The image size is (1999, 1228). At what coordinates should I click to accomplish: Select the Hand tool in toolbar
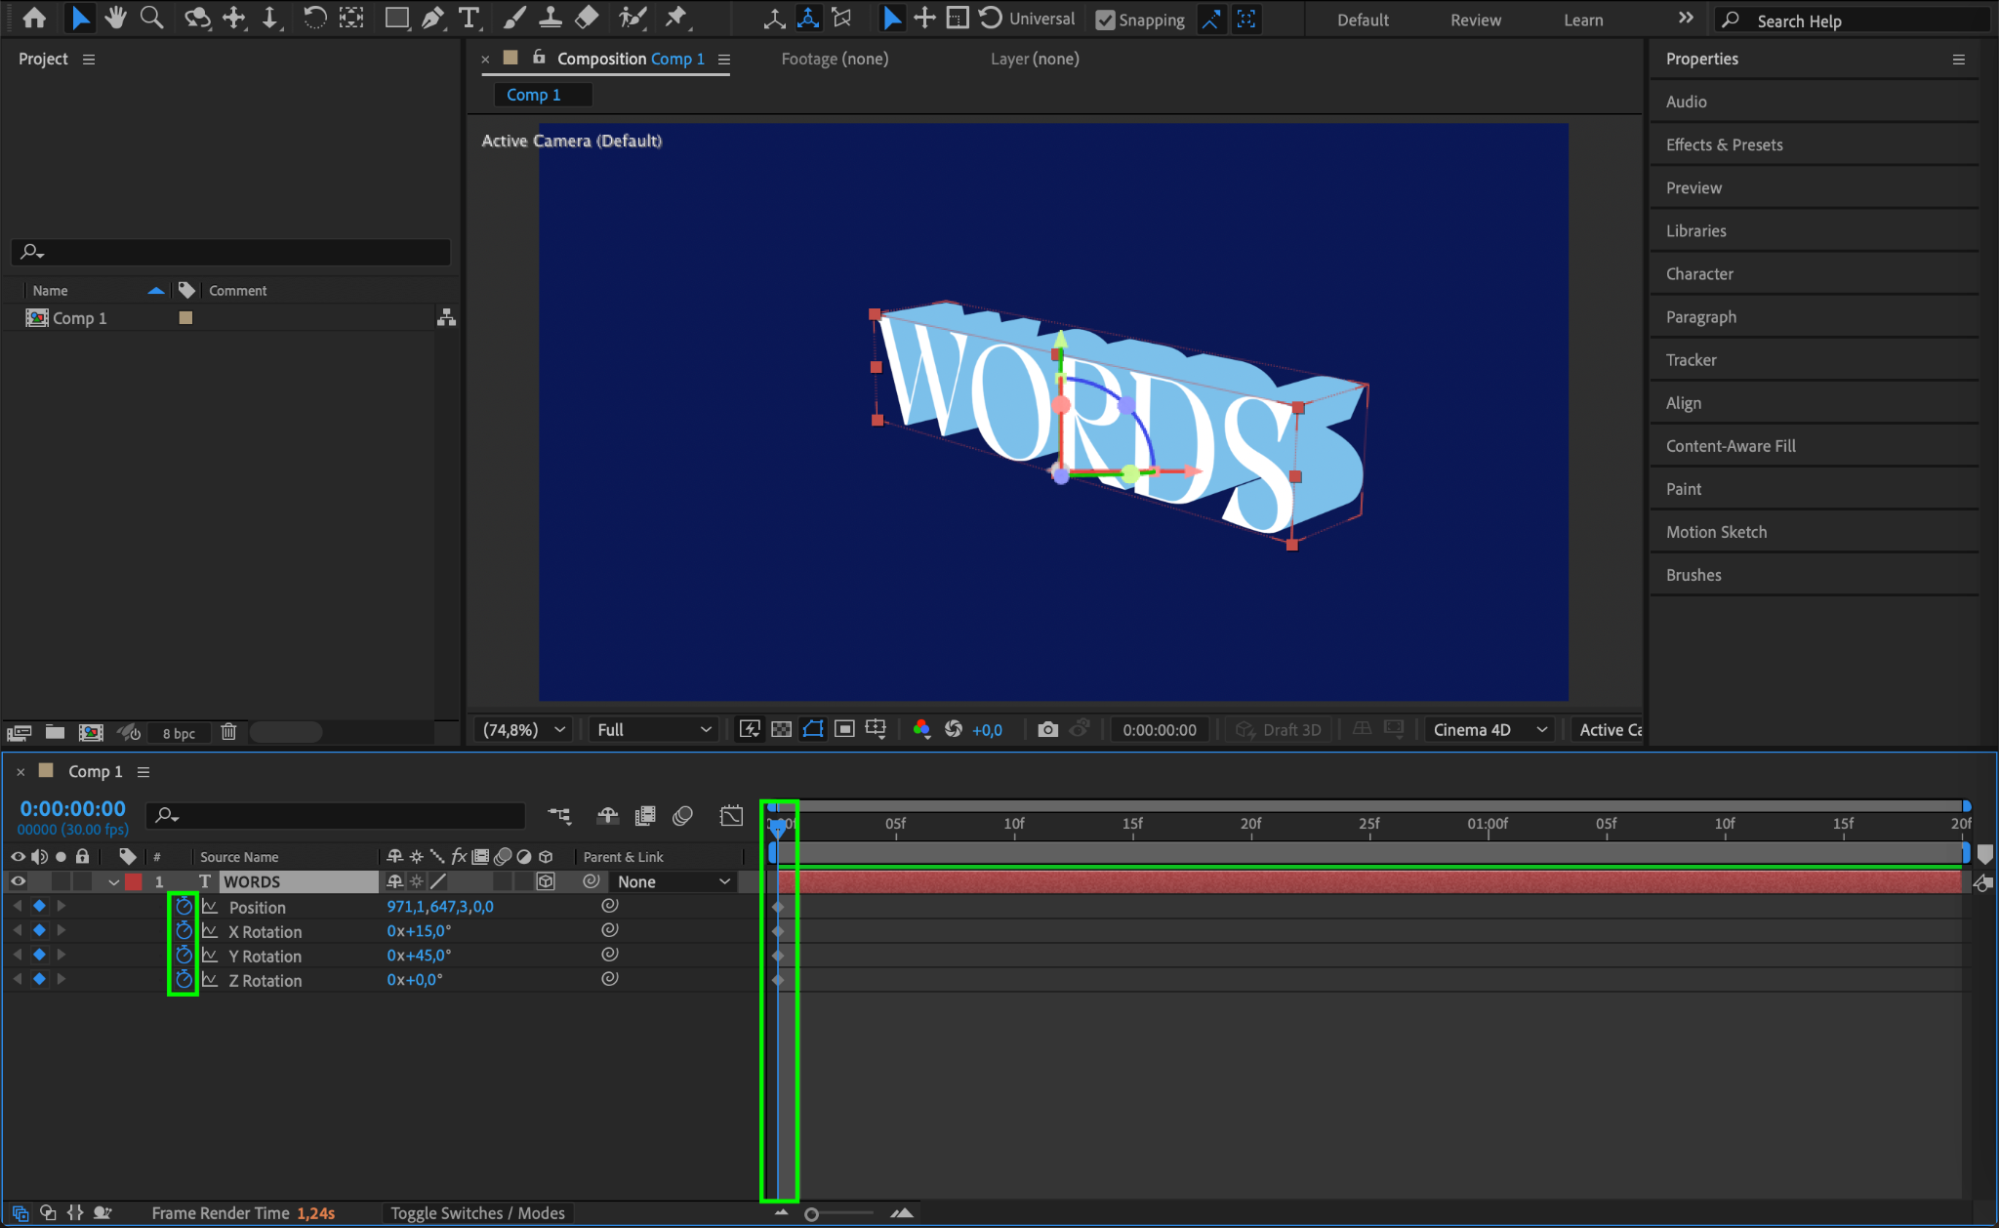(116, 17)
